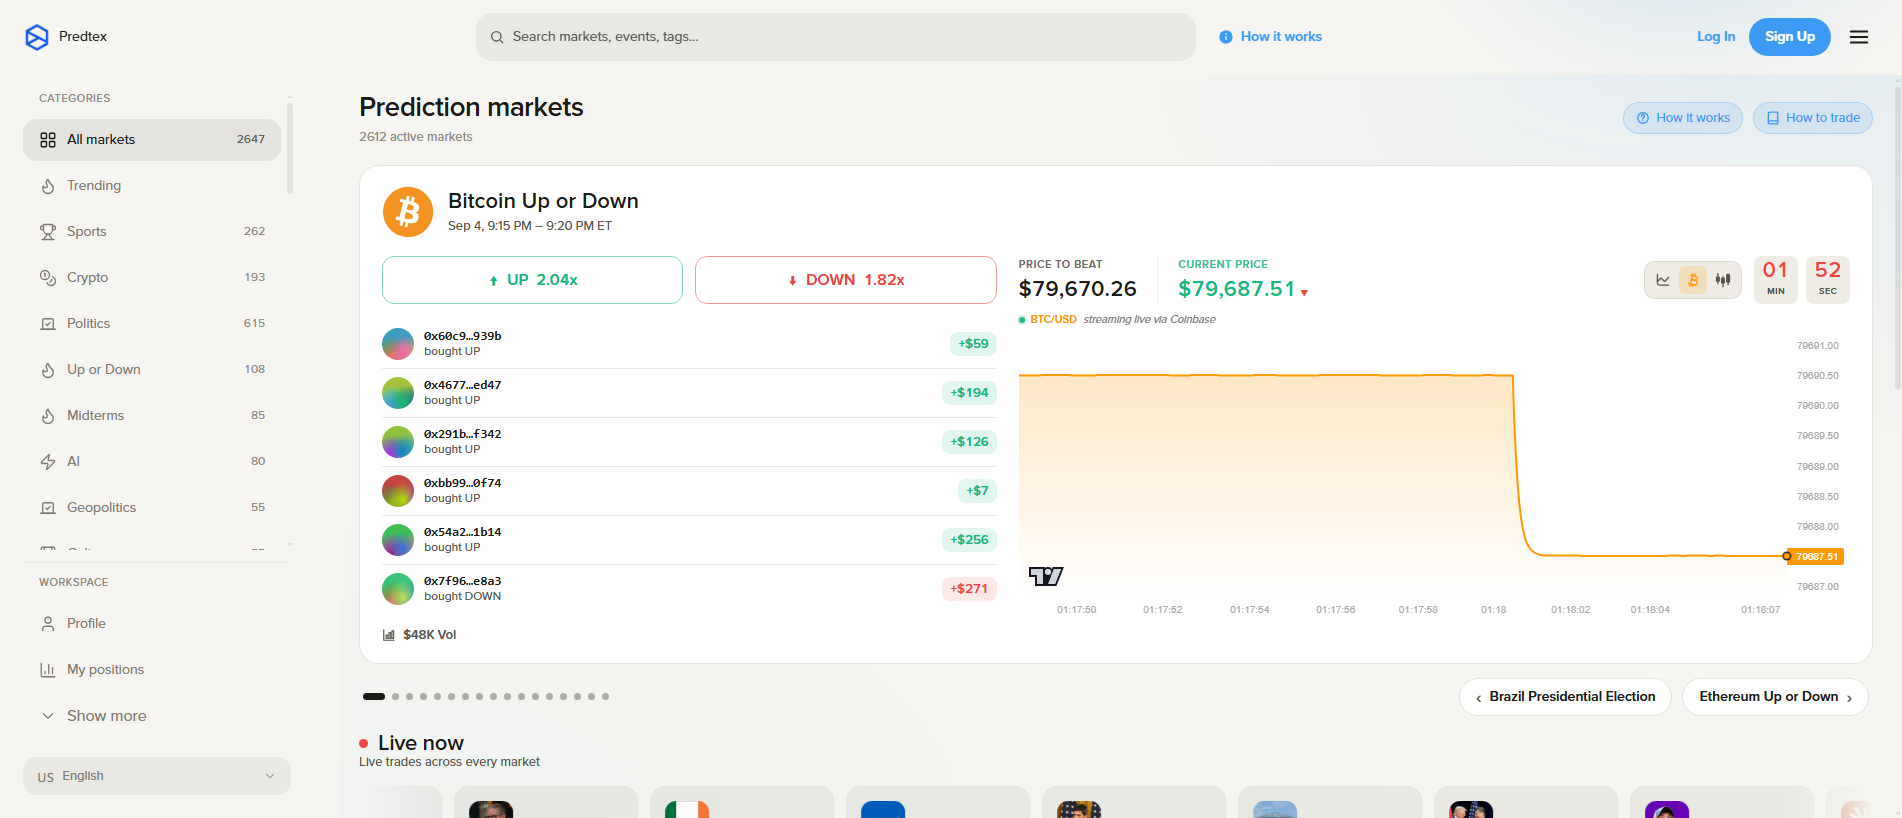Open Profile via its person icon
Screen dimensions: 1902x818
click(x=48, y=624)
